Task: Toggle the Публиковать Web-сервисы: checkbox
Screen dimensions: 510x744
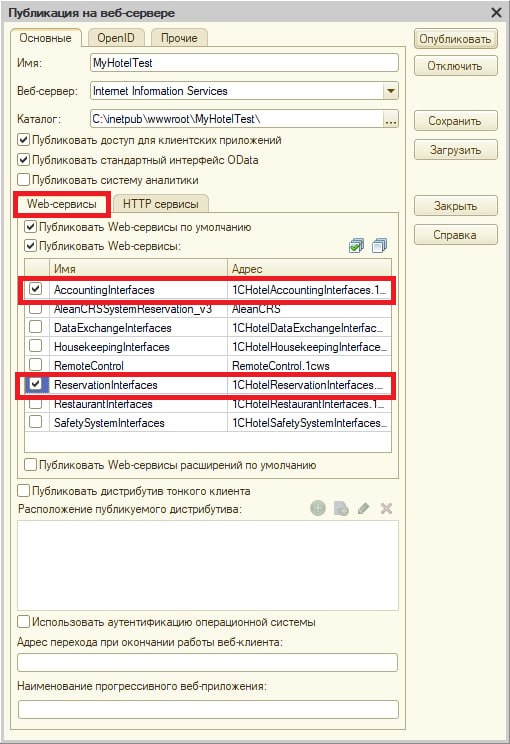Action: [x=30, y=246]
